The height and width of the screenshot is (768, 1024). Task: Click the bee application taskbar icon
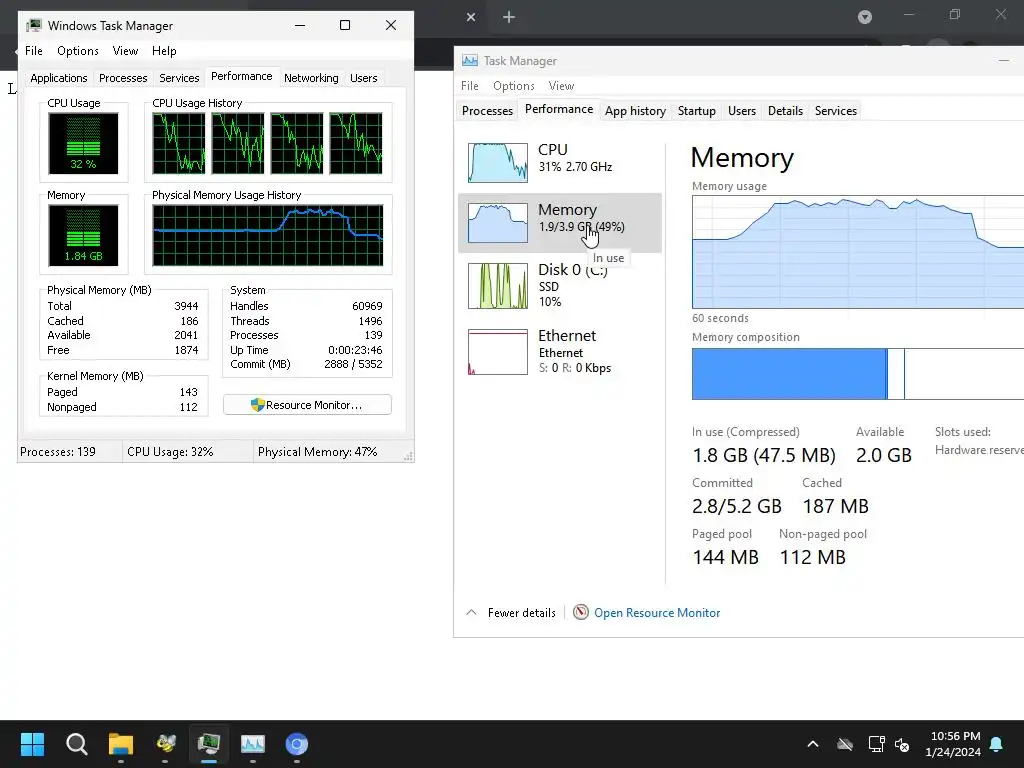165,744
